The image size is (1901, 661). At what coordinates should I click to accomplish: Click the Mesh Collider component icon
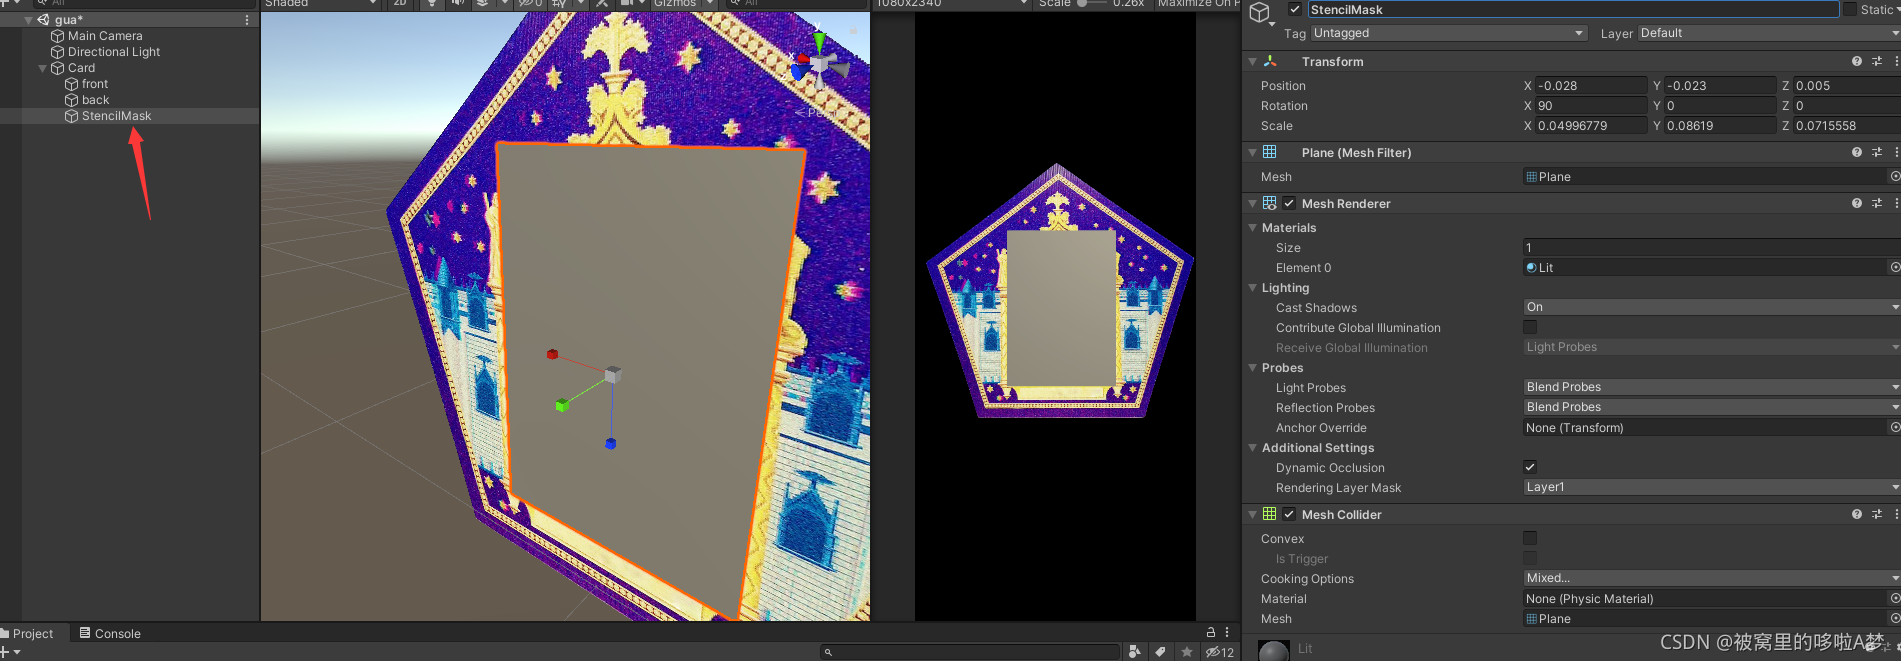1270,514
